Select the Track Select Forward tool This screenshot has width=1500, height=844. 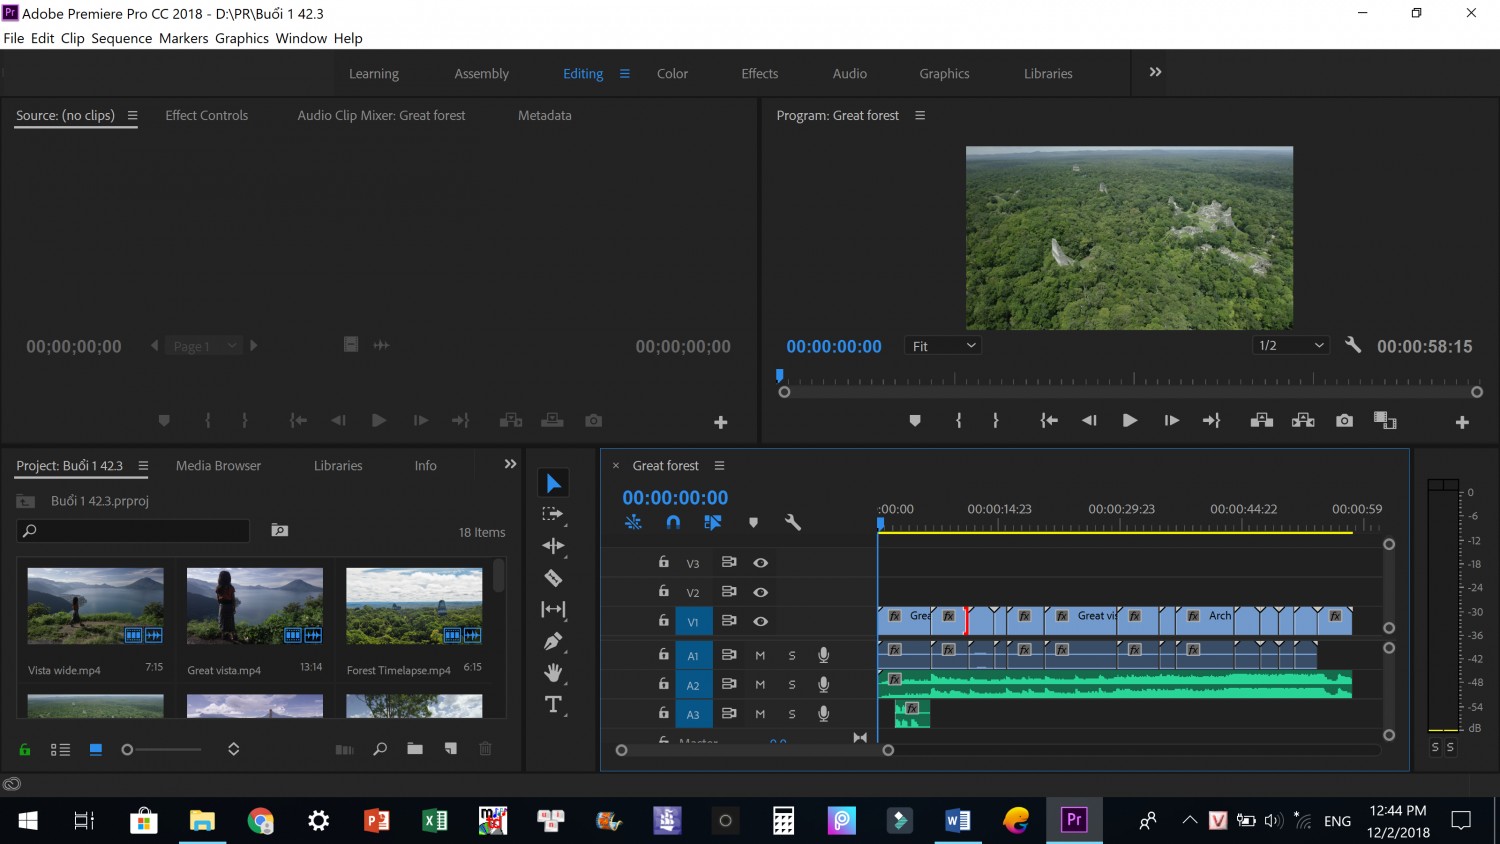(553, 515)
